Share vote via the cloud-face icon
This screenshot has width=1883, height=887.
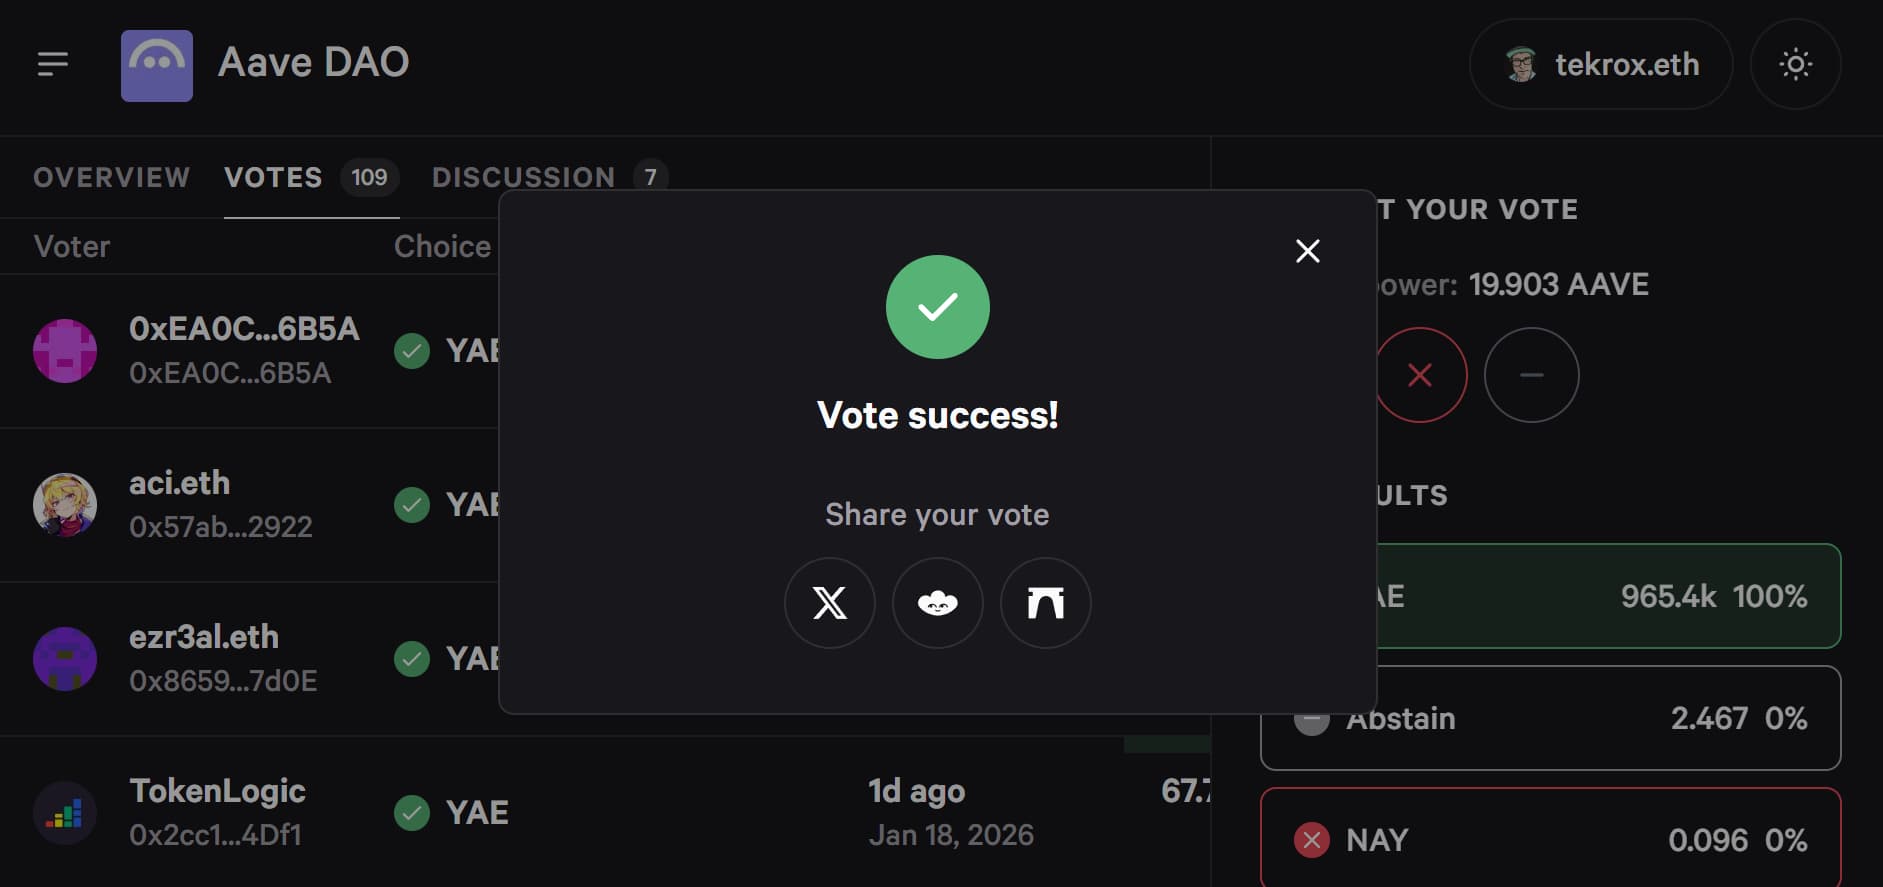[x=937, y=603]
